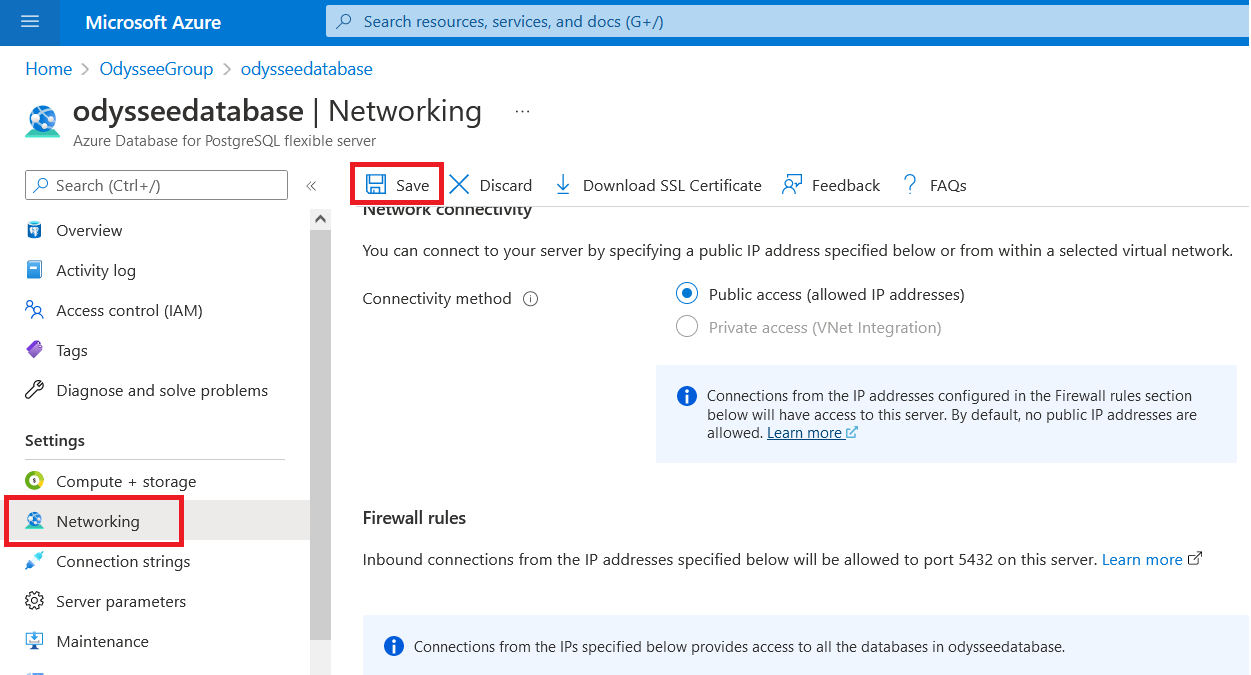Click the Save button label
The image size is (1251, 675).
coord(412,185)
